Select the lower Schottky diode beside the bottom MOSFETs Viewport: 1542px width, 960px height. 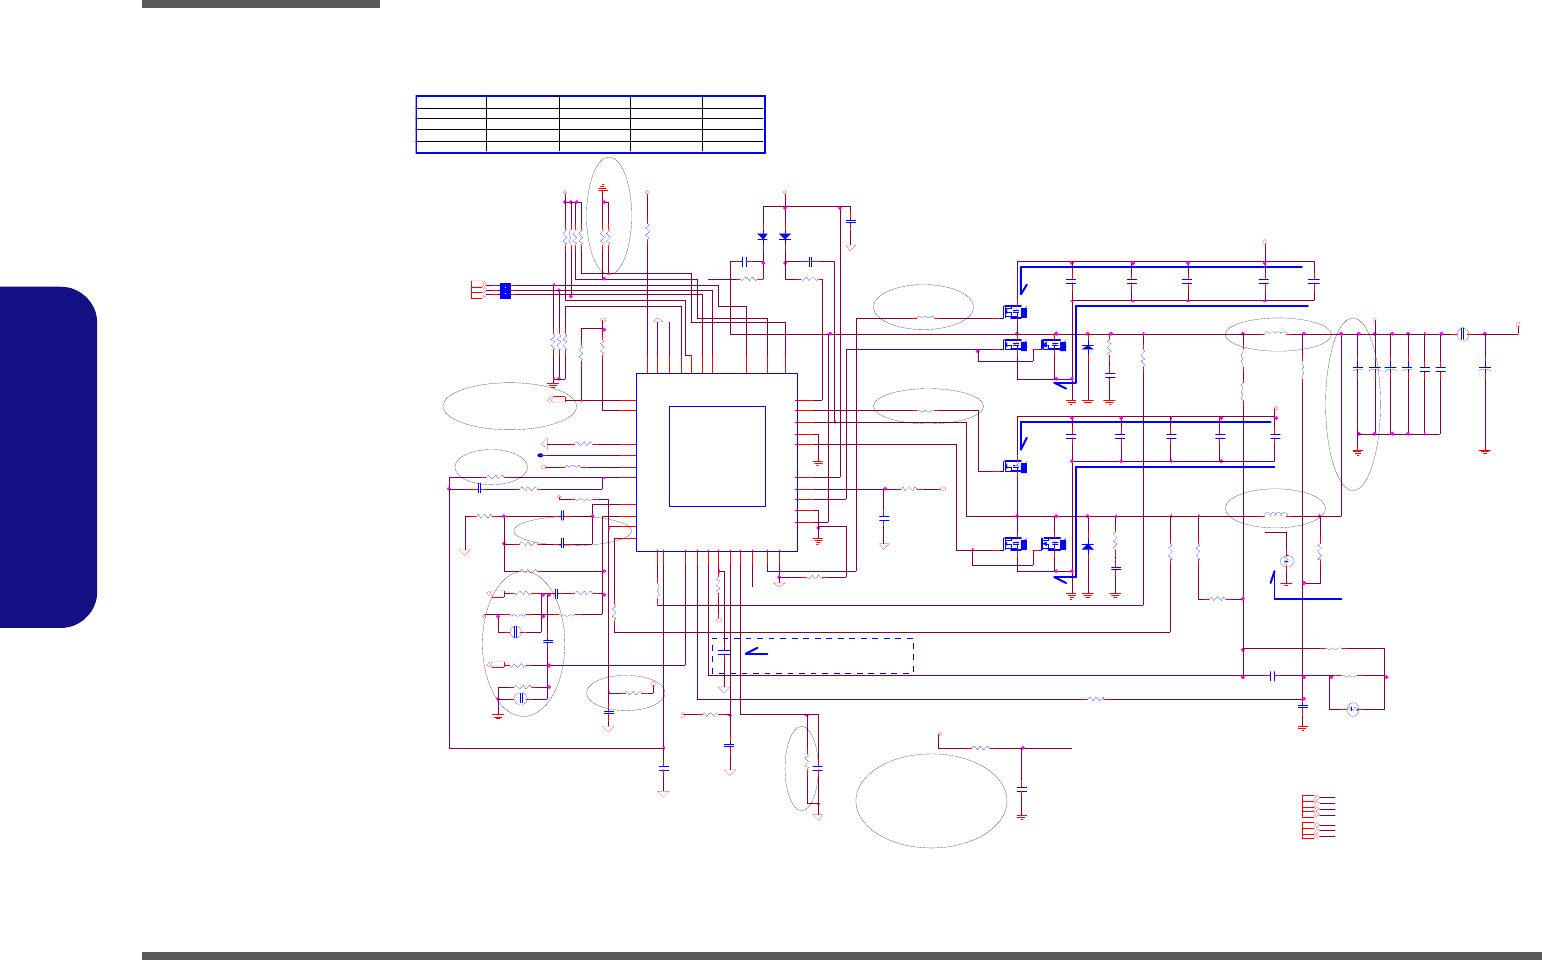click(x=1088, y=547)
